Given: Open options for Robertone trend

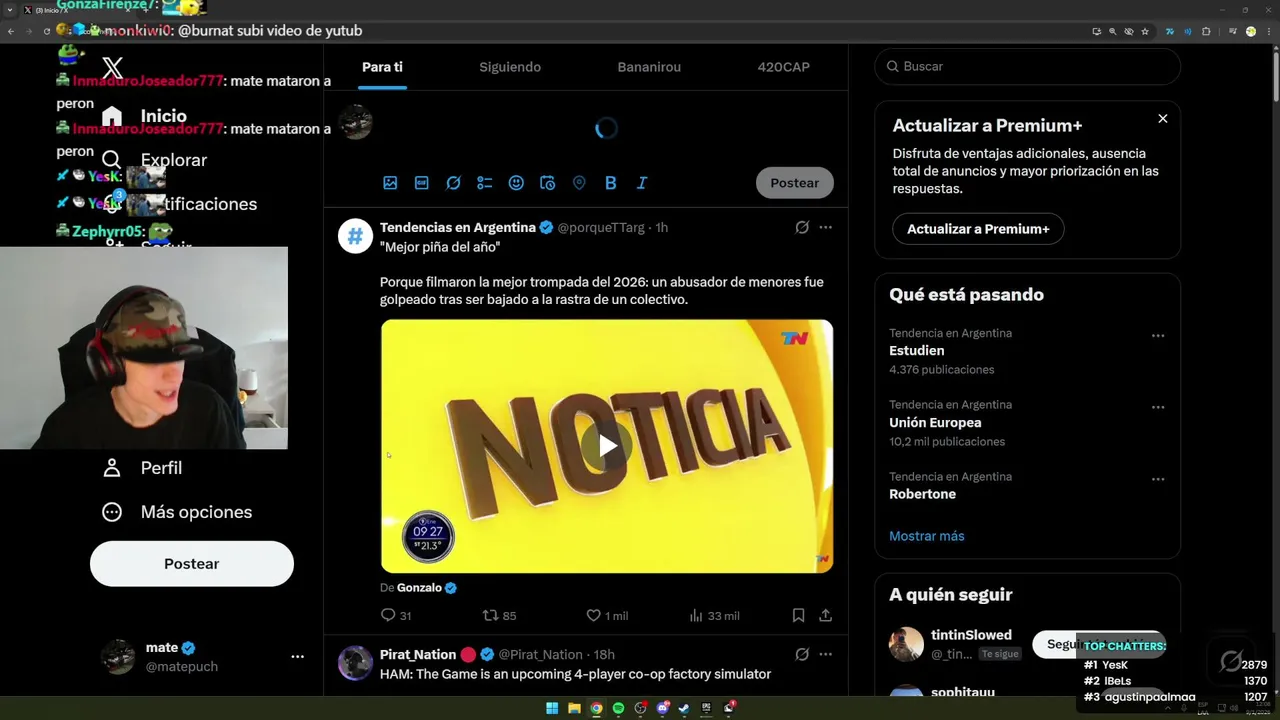Looking at the screenshot, I should click(1158, 480).
